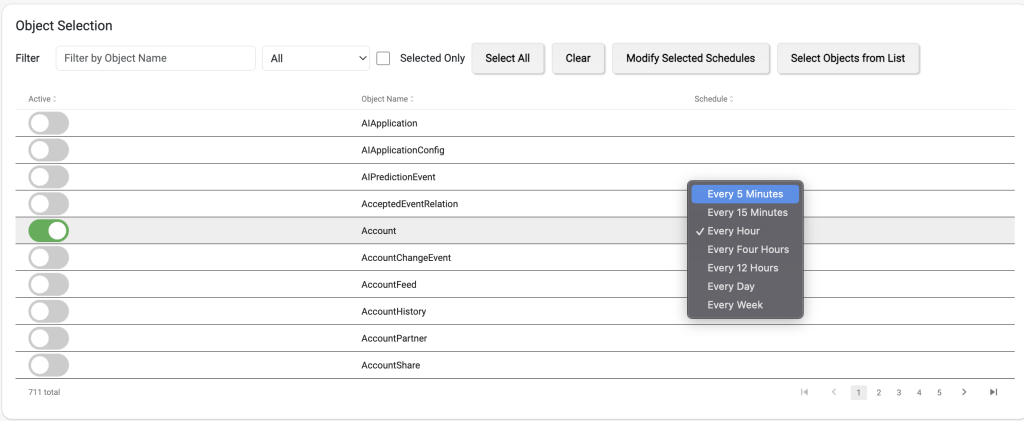Select Every Week schedule option
This screenshot has height=421, width=1024.
[x=745, y=305]
